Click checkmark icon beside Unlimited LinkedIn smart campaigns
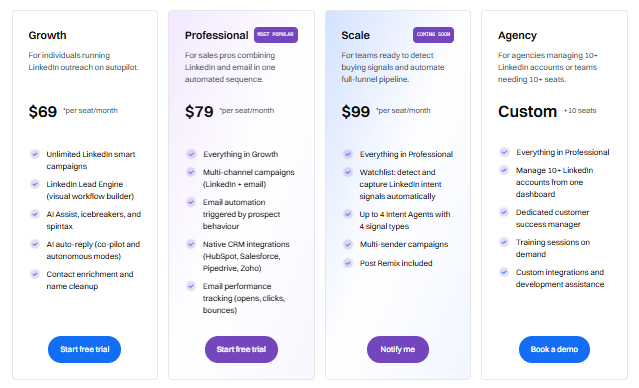This screenshot has height=388, width=639. (35, 154)
